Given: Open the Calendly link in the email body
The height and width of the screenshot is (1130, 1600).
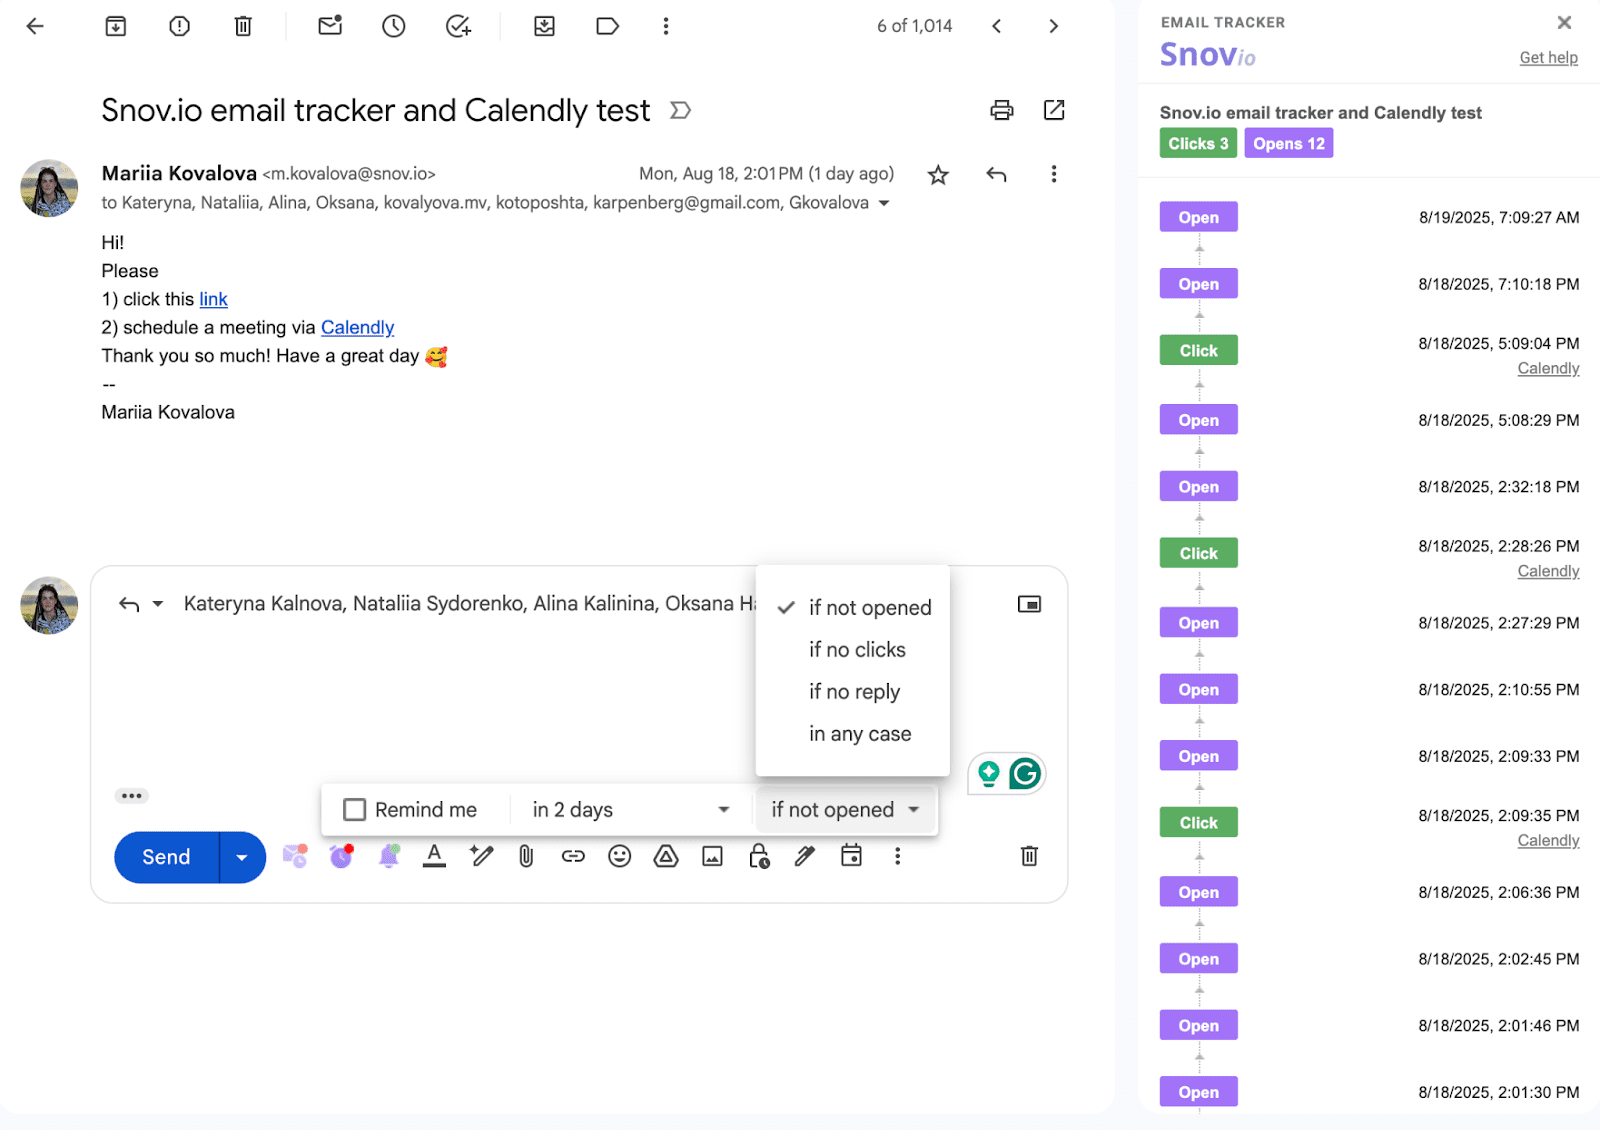Looking at the screenshot, I should point(357,328).
